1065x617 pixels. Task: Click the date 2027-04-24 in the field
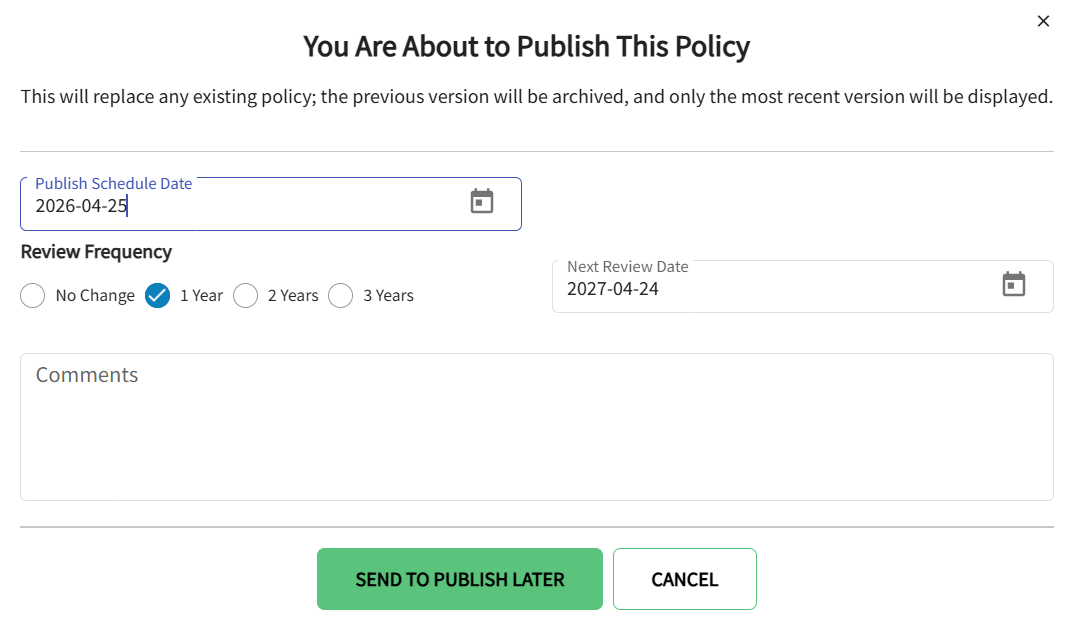(615, 289)
